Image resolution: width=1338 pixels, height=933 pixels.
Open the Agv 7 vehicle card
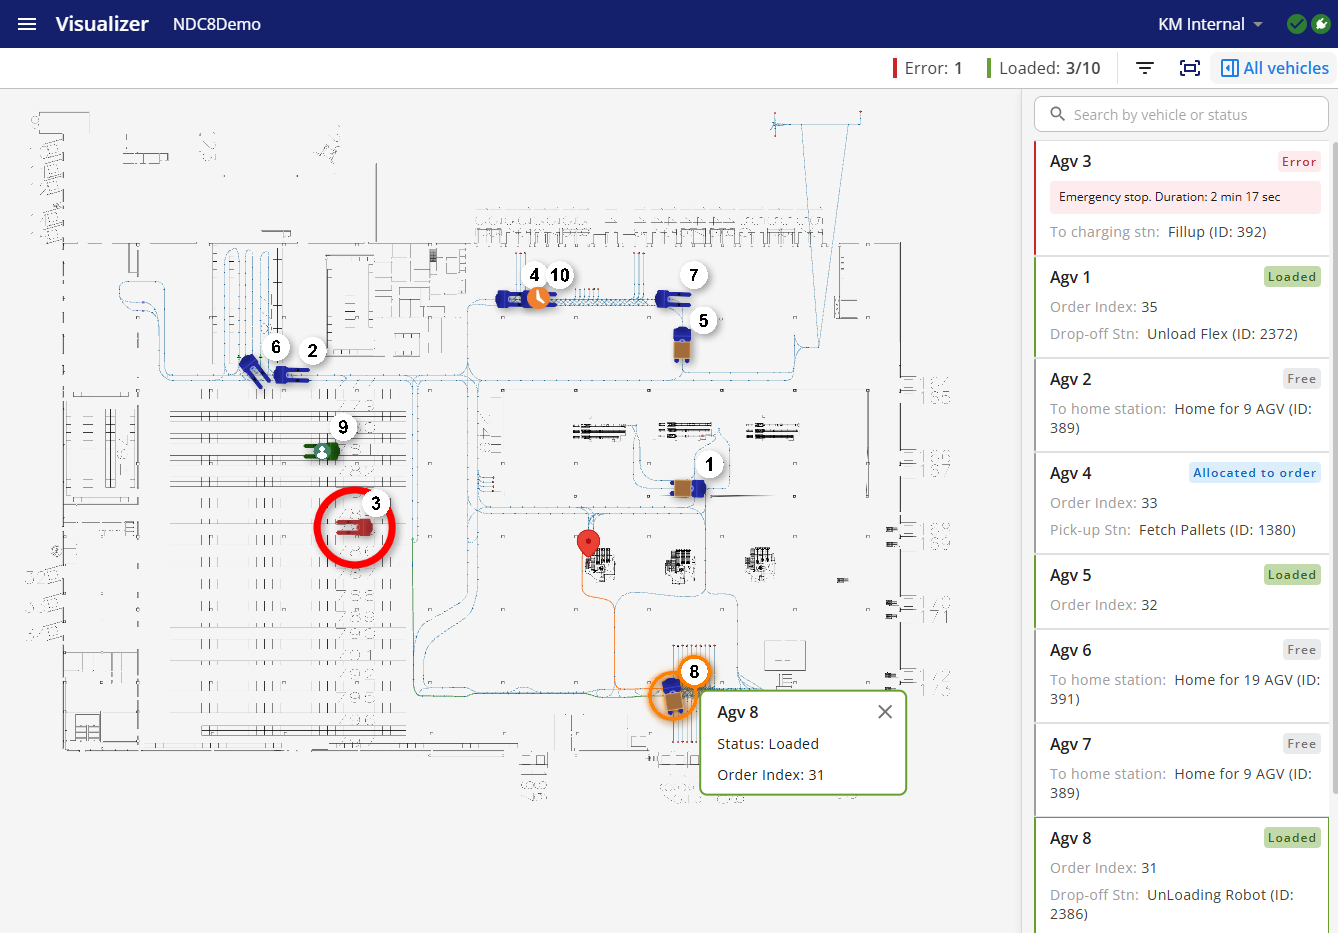tap(1181, 768)
